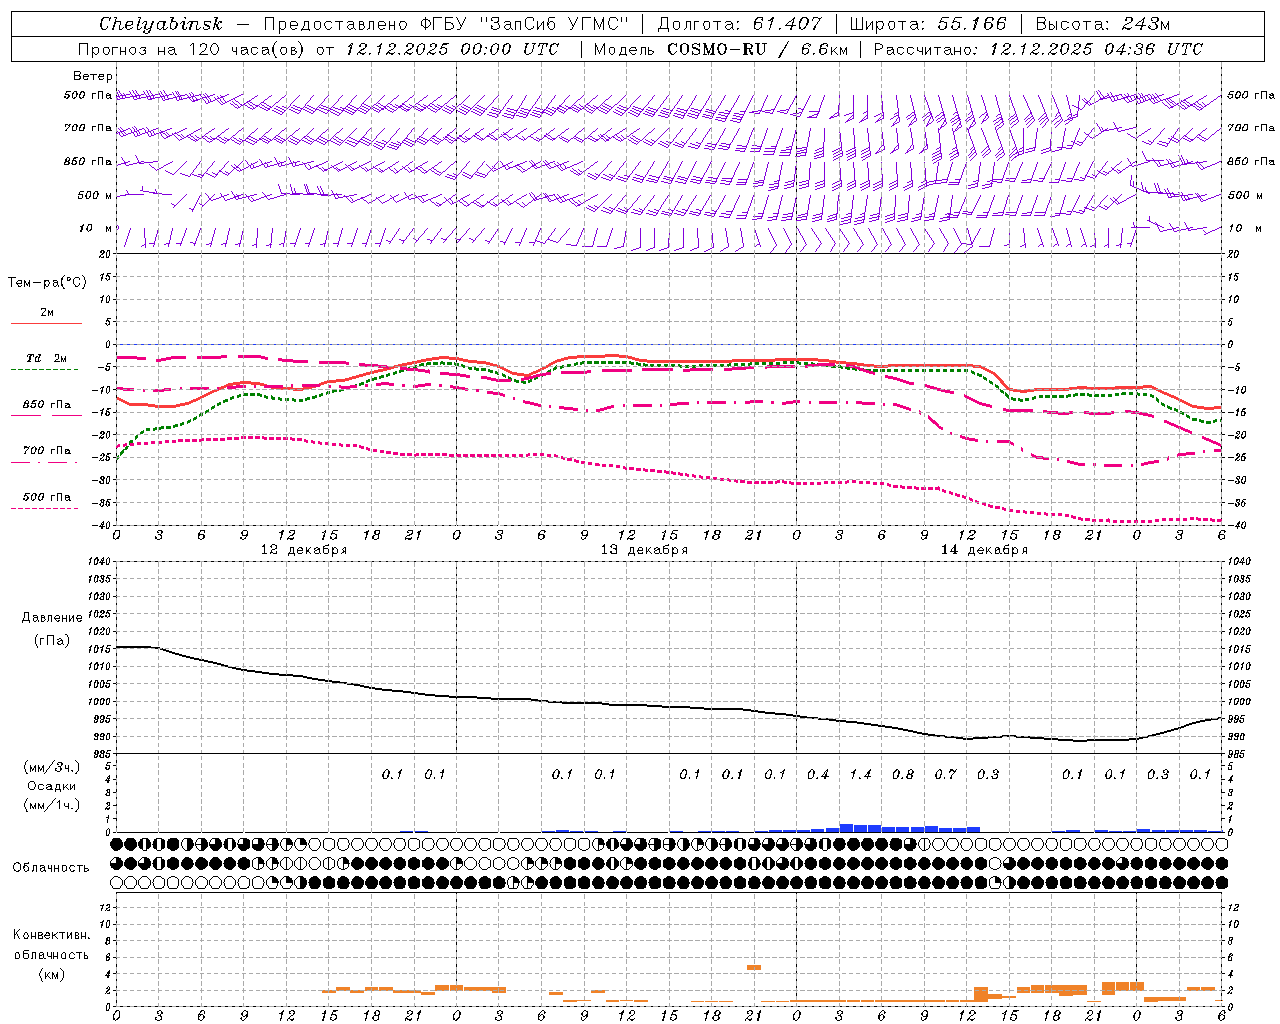Click the 1.4 precipitation value
This screenshot has height=1024, width=1280.
coord(860,774)
